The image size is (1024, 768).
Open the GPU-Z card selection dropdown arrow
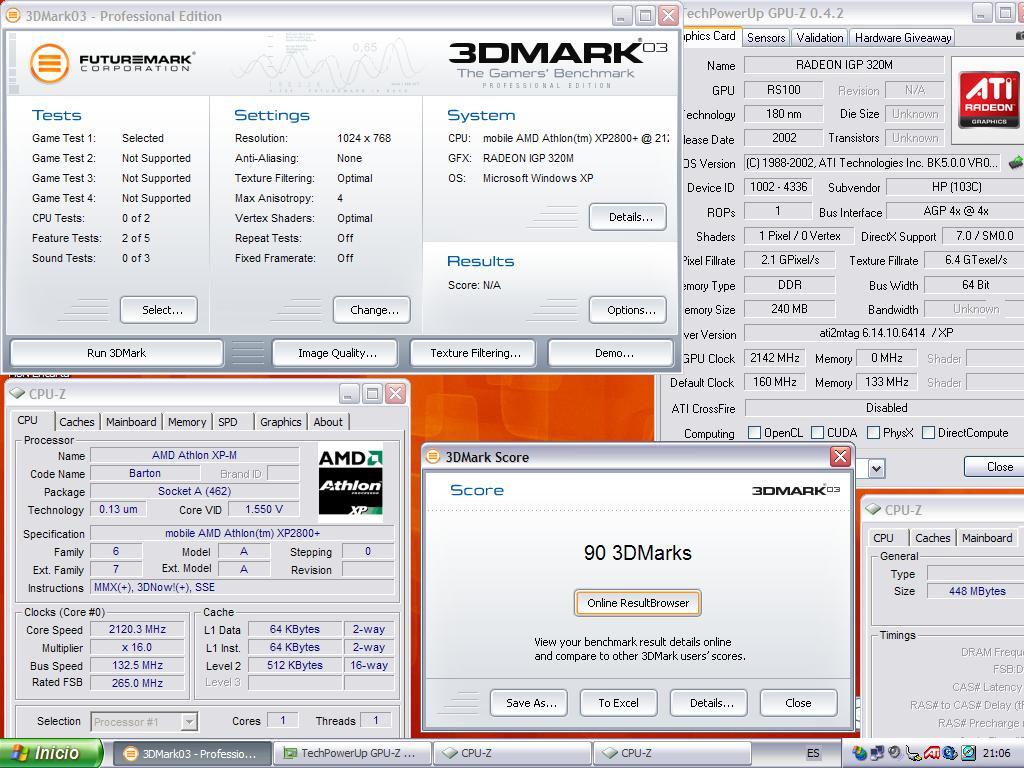(876, 468)
